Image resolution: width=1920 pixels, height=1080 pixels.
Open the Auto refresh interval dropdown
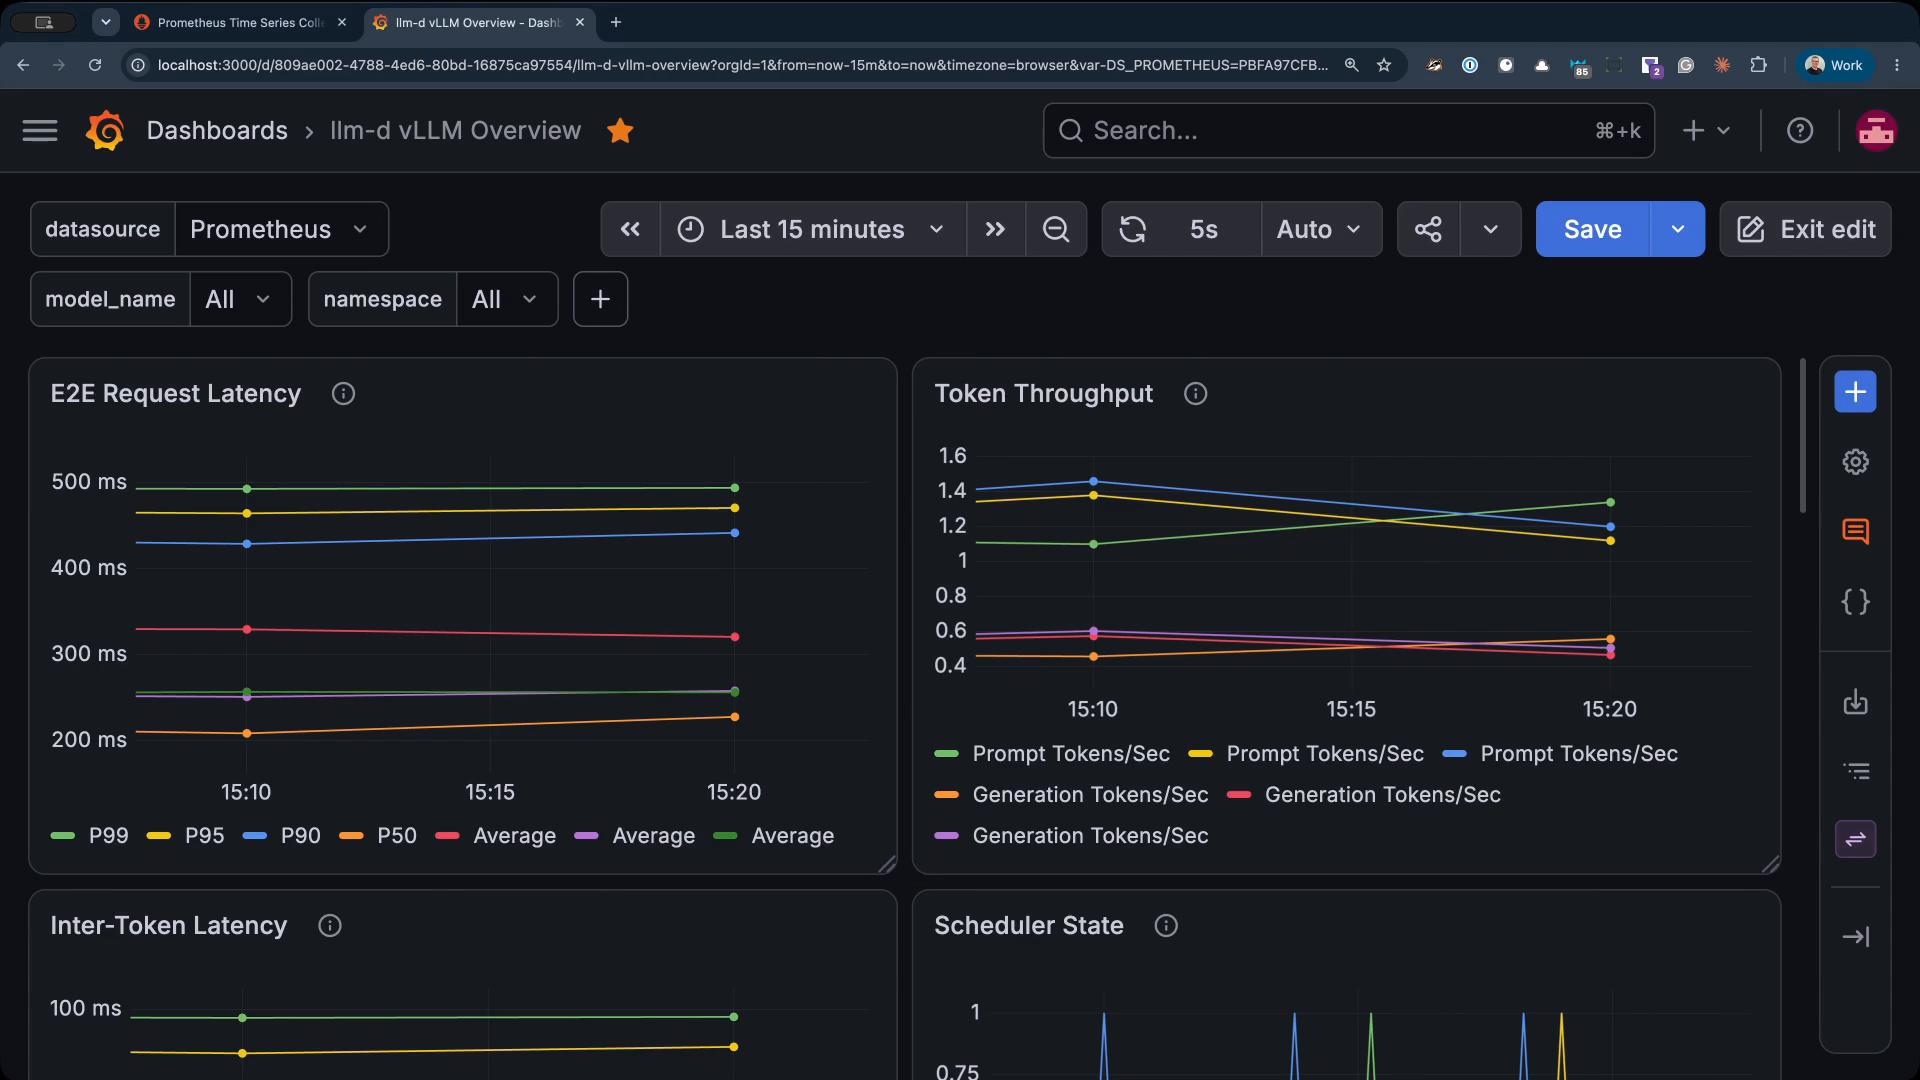(x=1321, y=229)
